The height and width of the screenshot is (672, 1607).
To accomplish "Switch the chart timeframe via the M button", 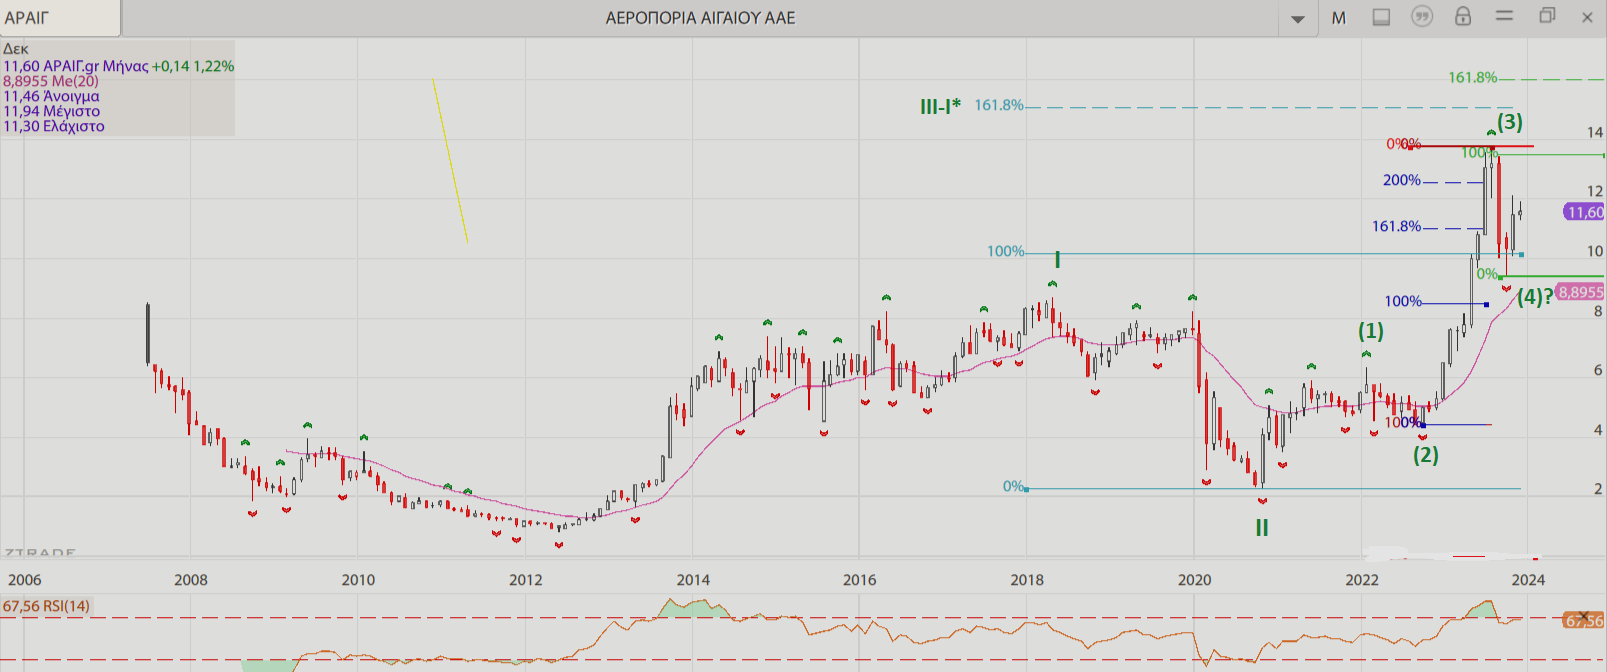I will click(1338, 18).
